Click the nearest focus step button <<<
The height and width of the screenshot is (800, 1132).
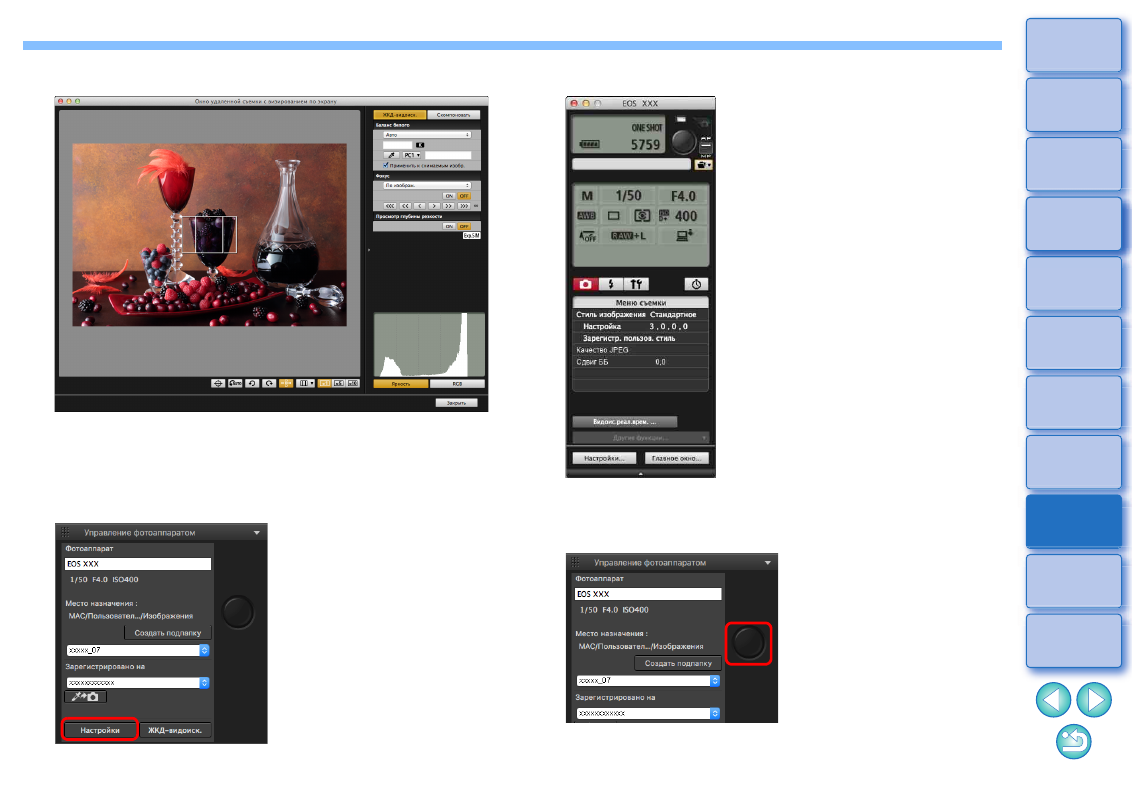tap(391, 206)
